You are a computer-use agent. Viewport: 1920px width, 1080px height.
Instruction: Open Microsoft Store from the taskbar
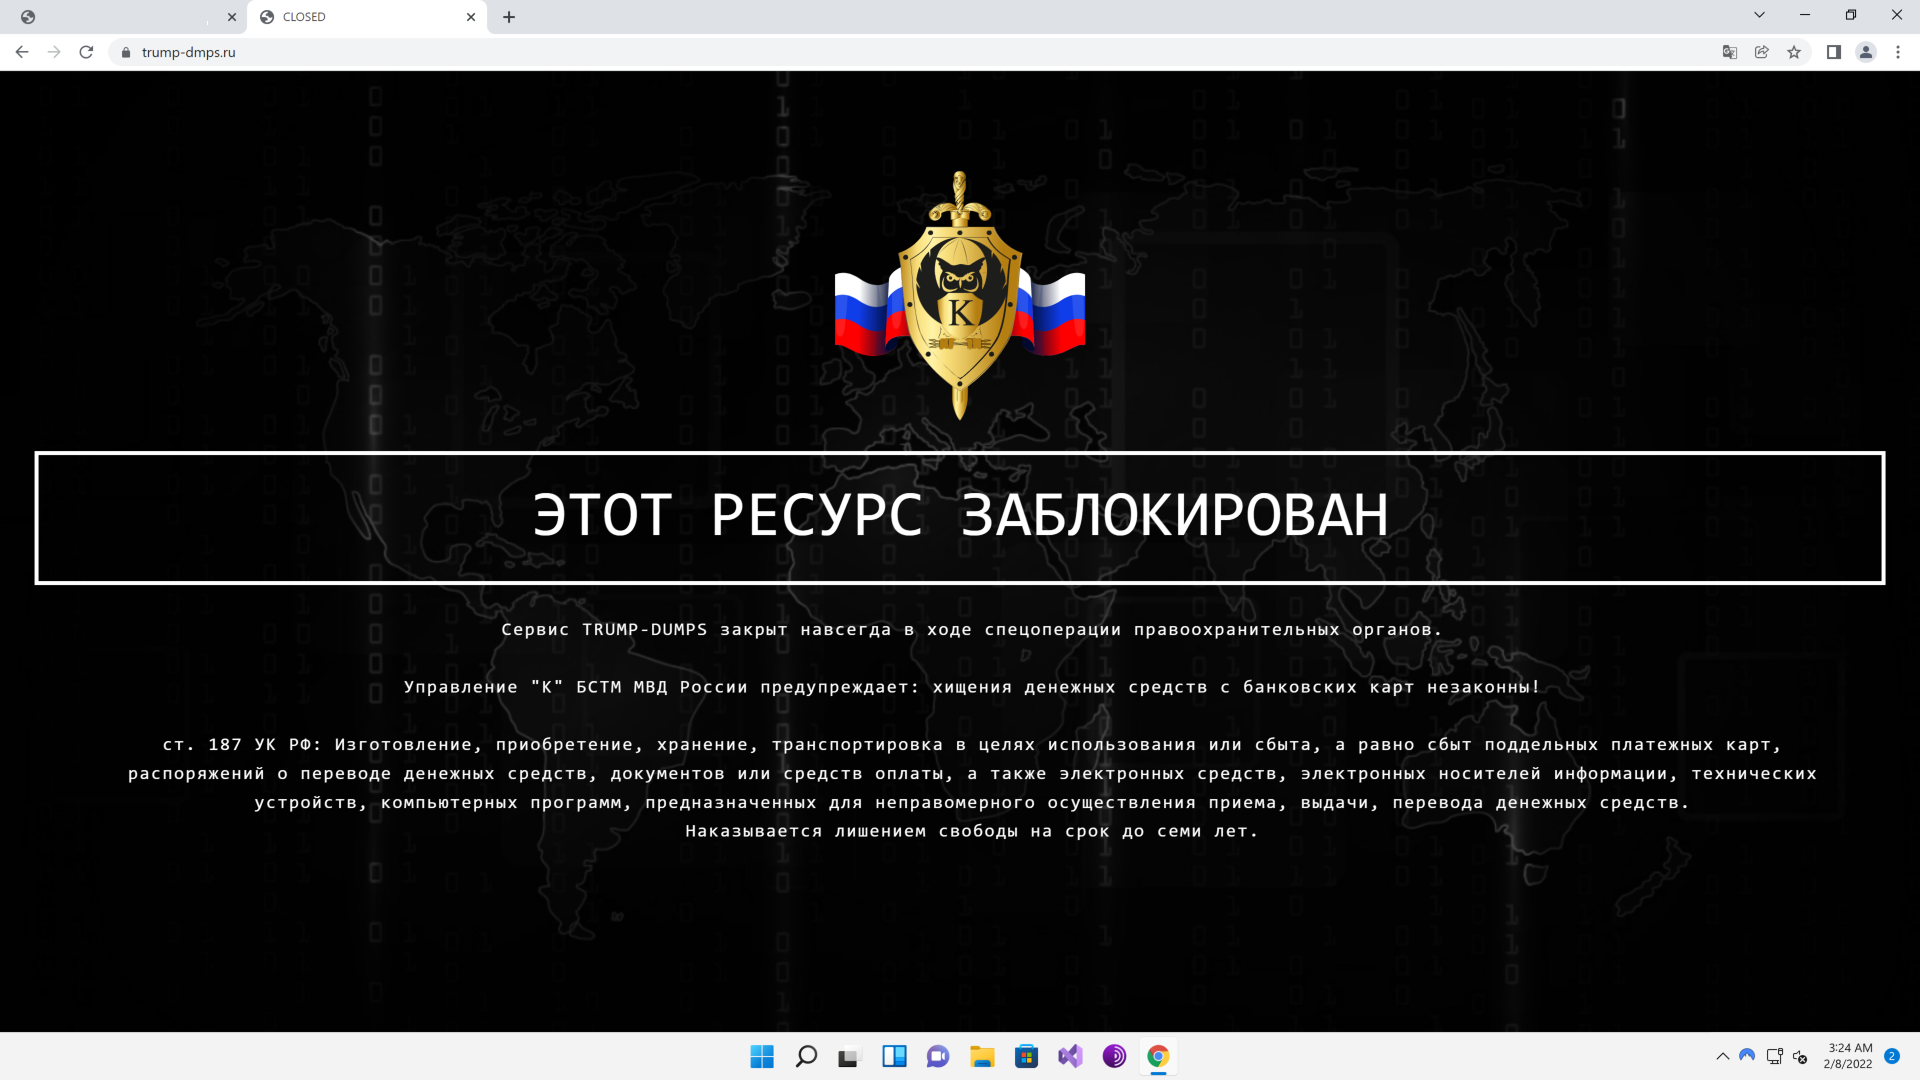tap(1026, 1056)
